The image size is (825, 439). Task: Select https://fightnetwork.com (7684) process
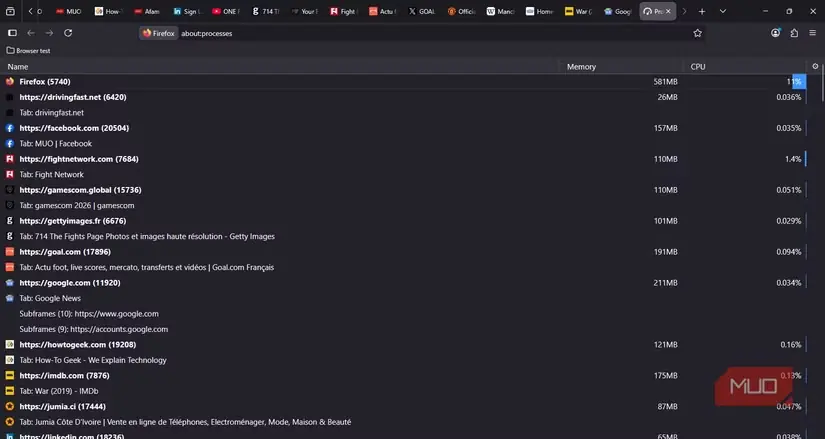tap(405, 159)
